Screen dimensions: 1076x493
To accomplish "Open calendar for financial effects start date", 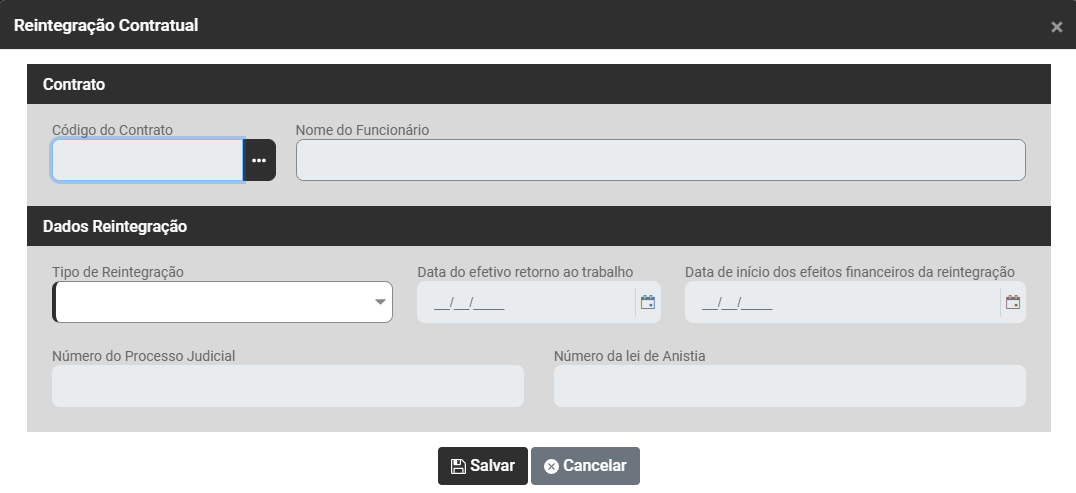I will [x=1013, y=302].
